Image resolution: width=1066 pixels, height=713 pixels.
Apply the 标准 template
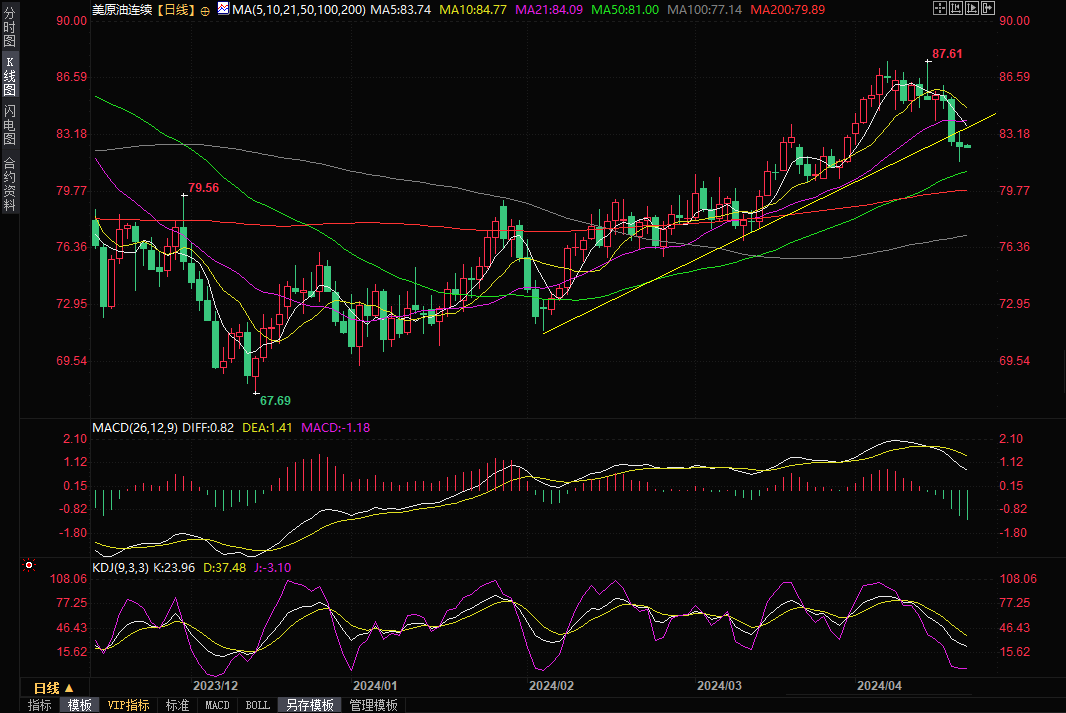pyautogui.click(x=177, y=705)
